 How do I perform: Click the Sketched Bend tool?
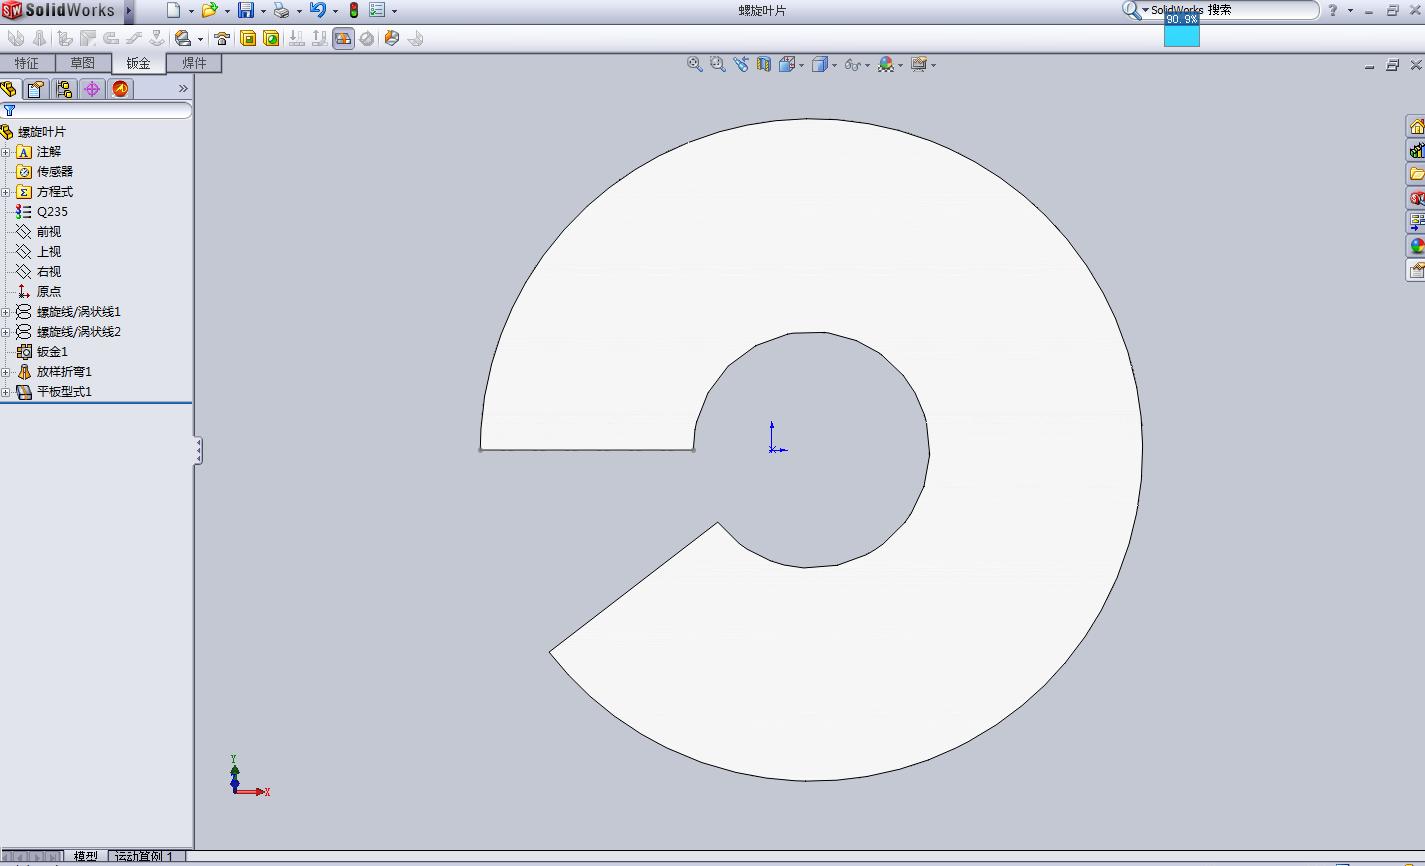pos(157,38)
